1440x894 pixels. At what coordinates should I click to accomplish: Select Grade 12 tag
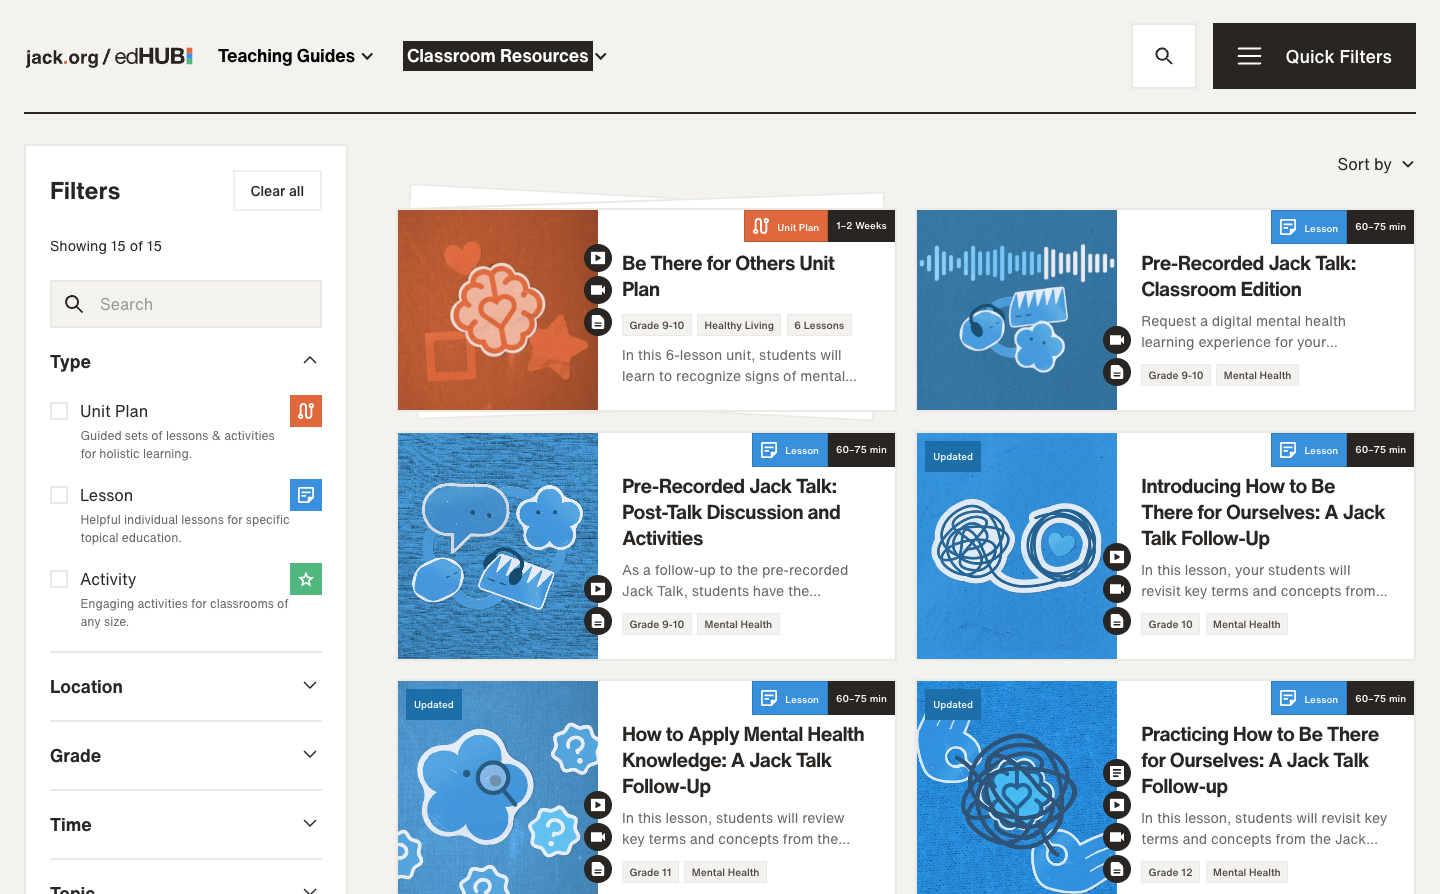1171,872
